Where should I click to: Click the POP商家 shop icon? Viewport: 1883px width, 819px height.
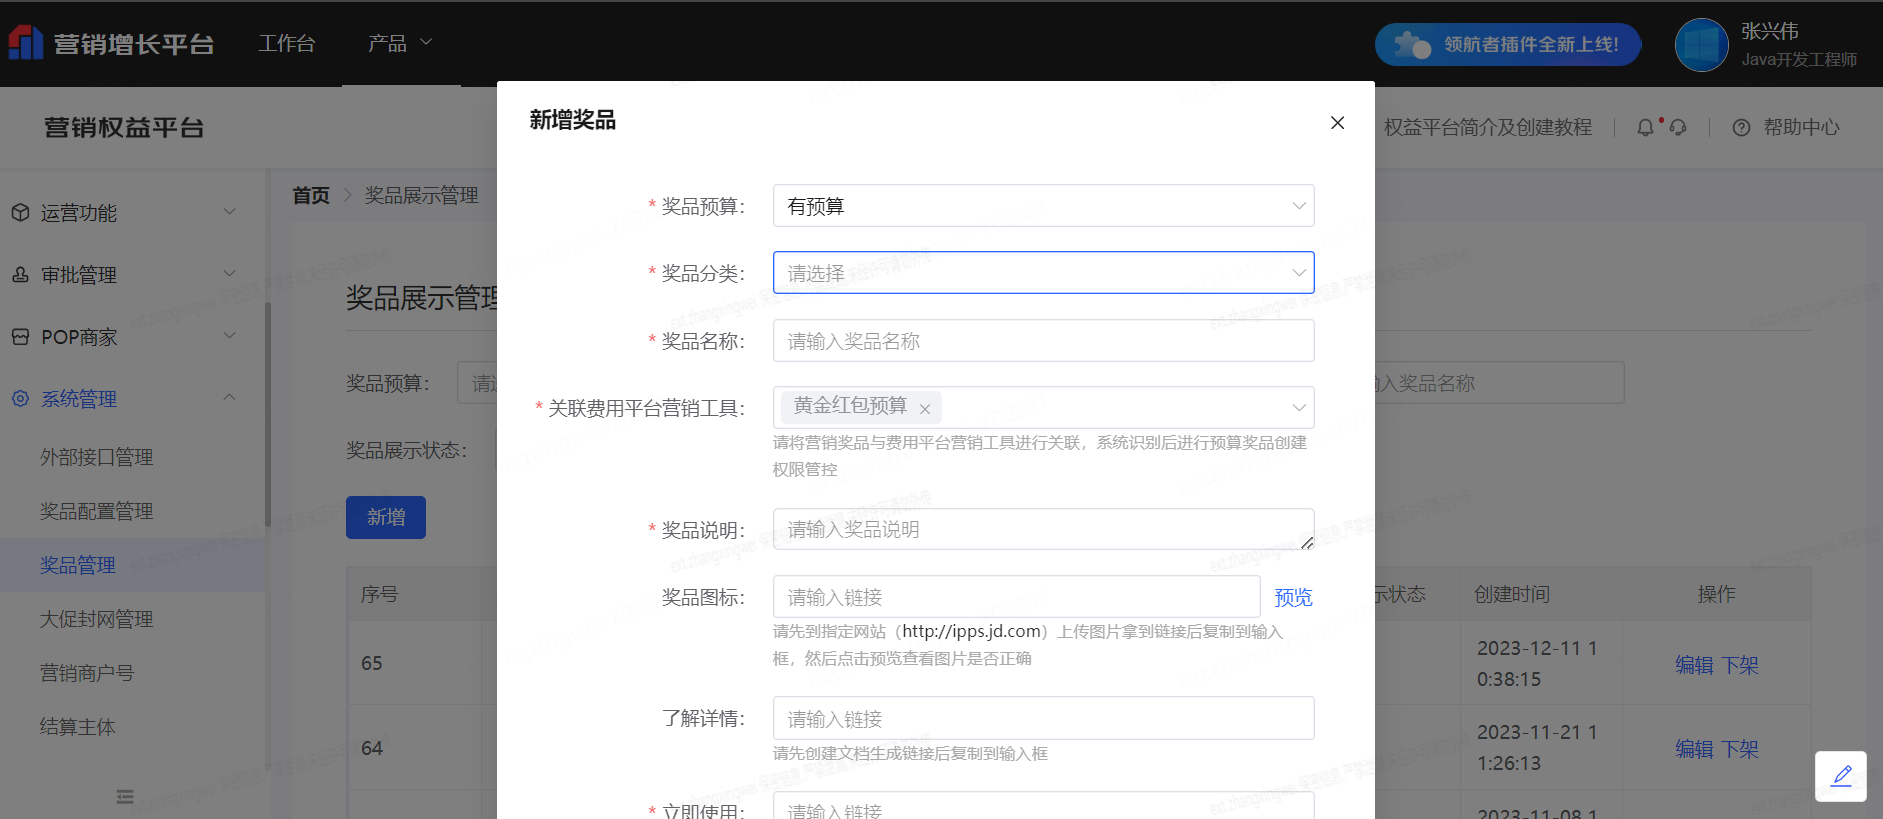[20, 337]
